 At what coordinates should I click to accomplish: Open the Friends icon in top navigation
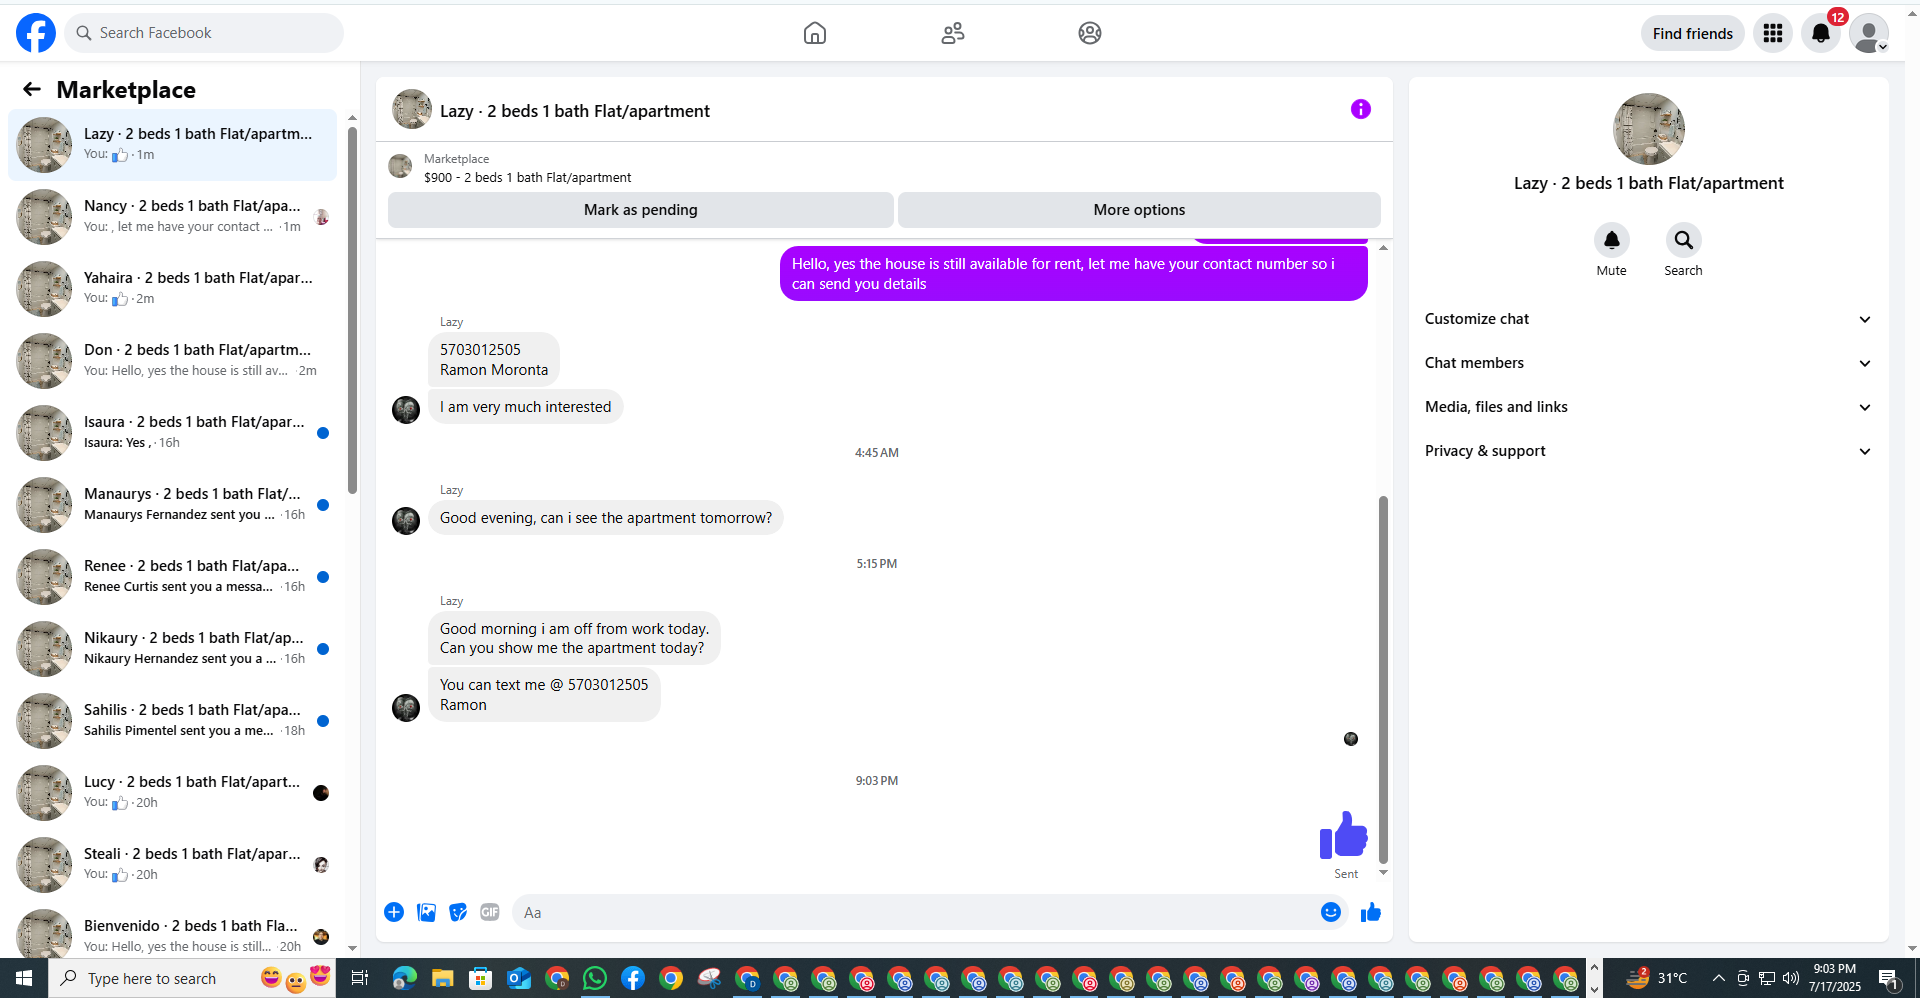tap(953, 33)
